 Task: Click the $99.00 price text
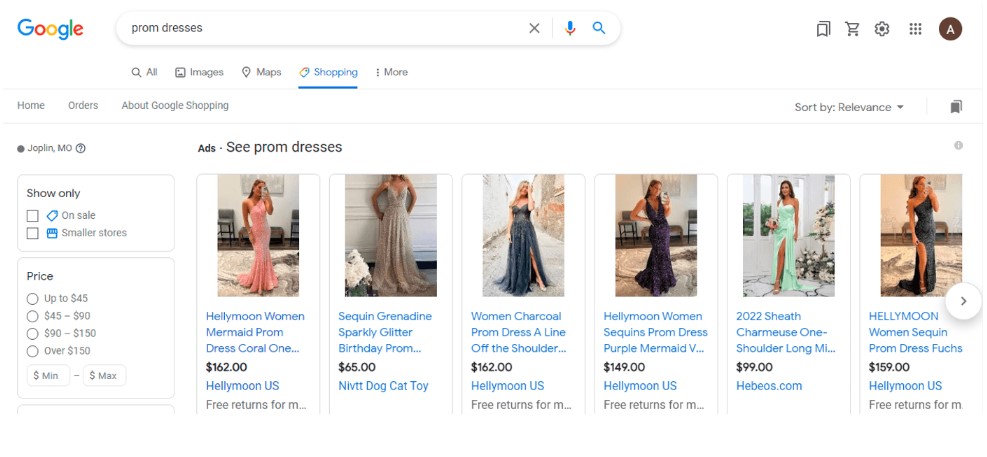tap(754, 367)
